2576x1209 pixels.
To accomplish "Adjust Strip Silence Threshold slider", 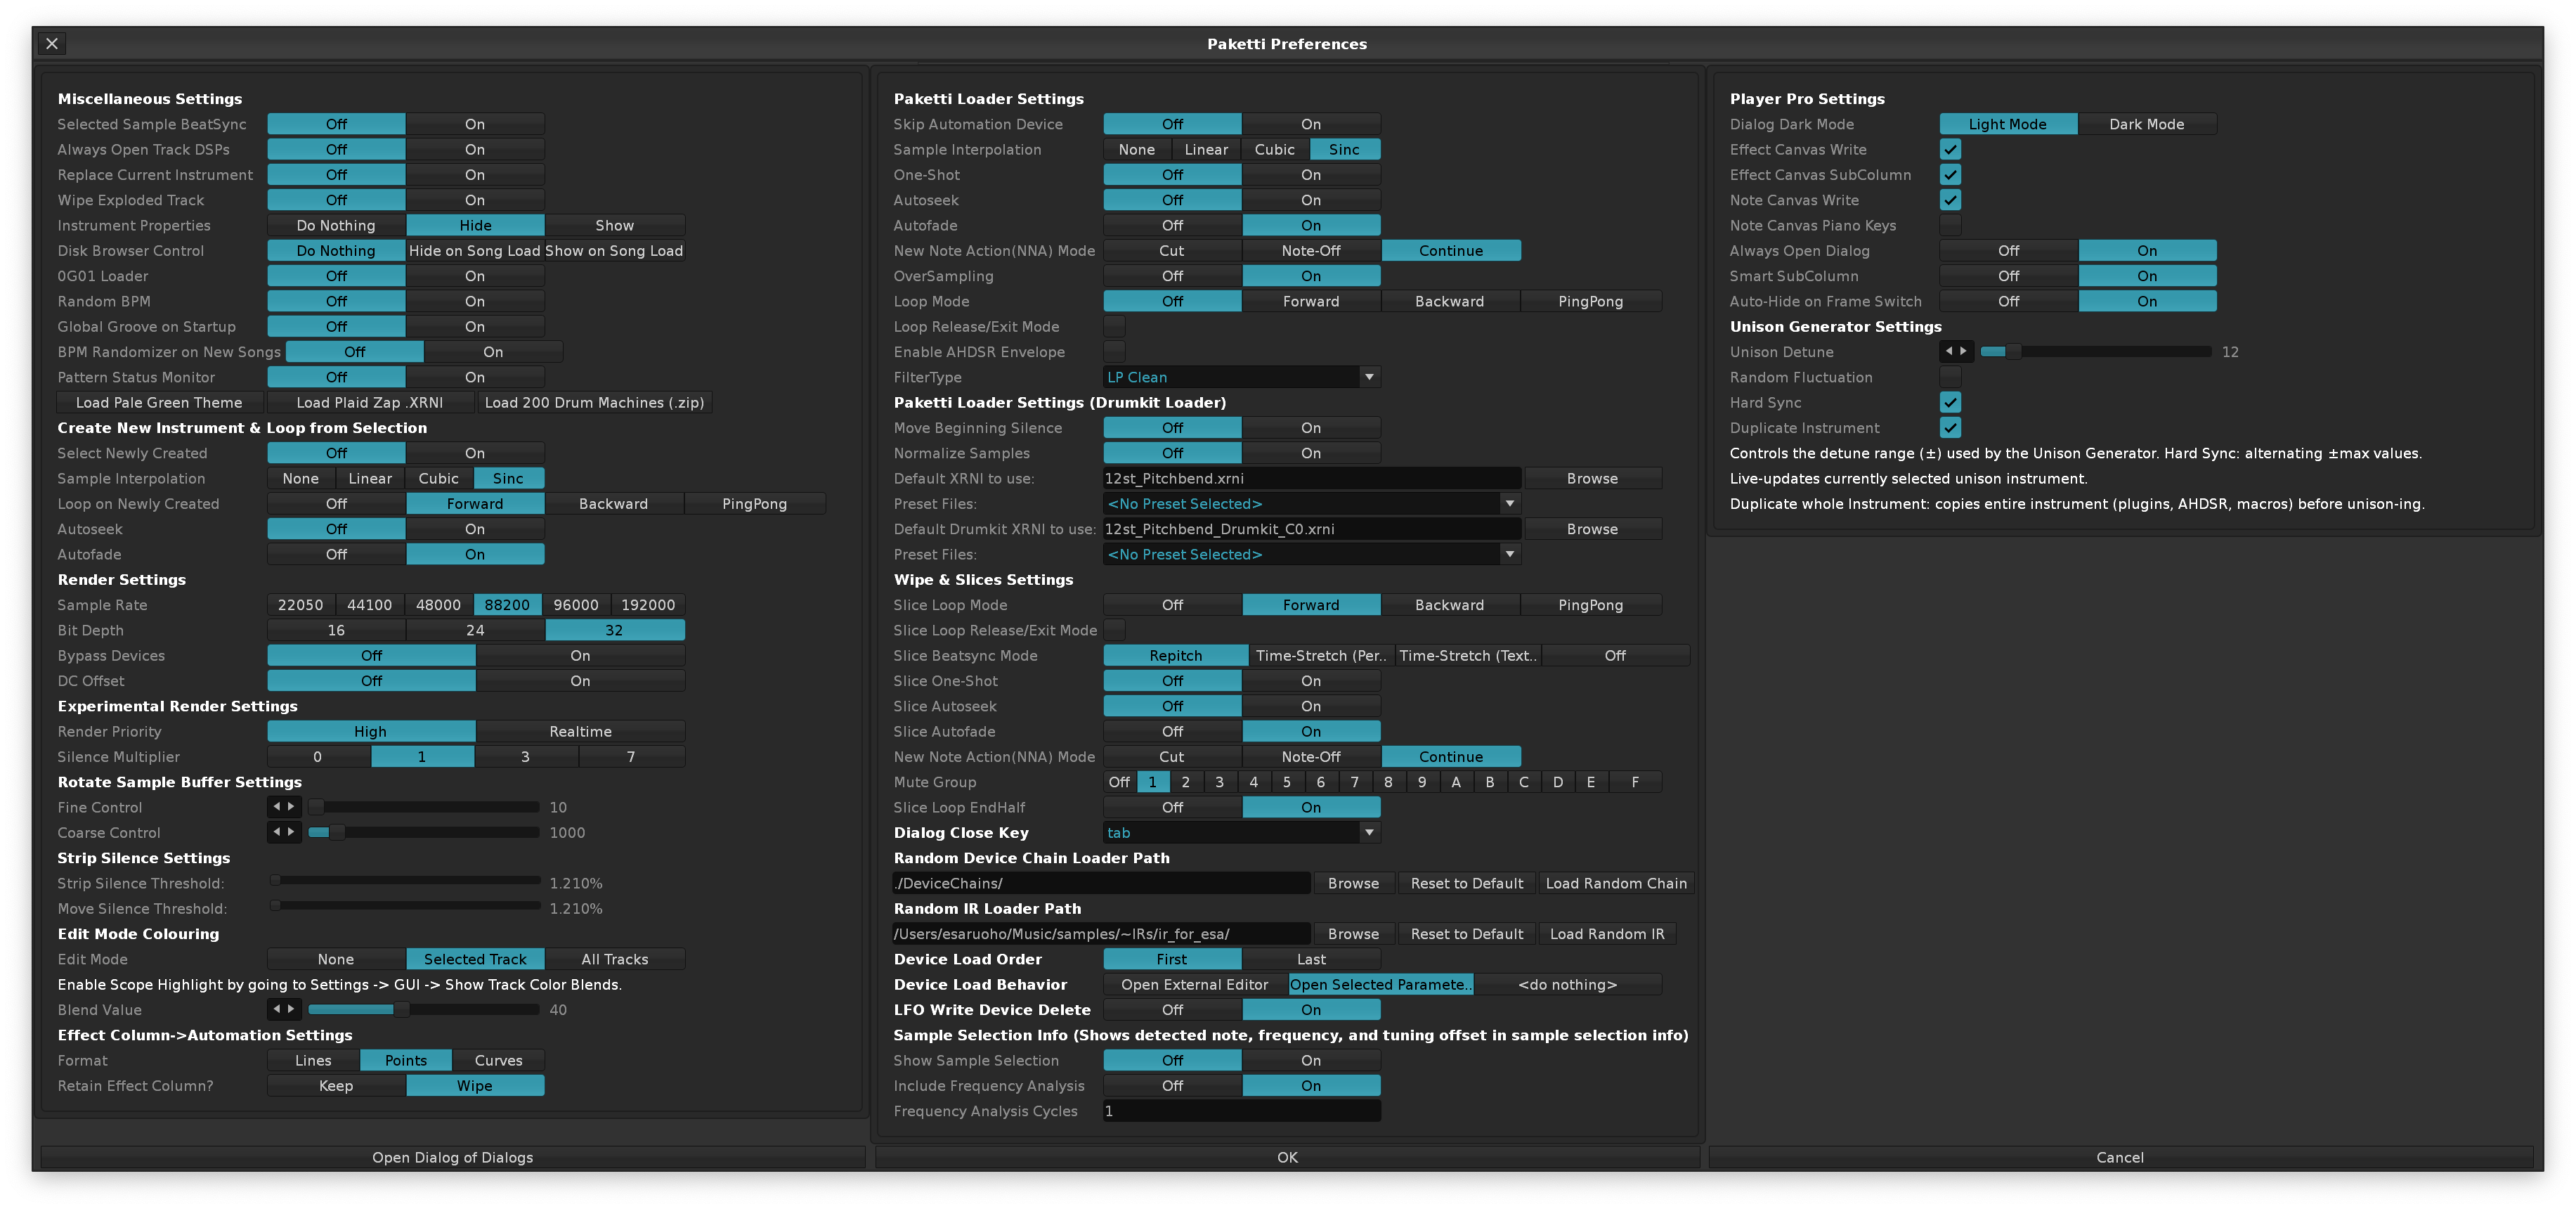I will pos(405,881).
